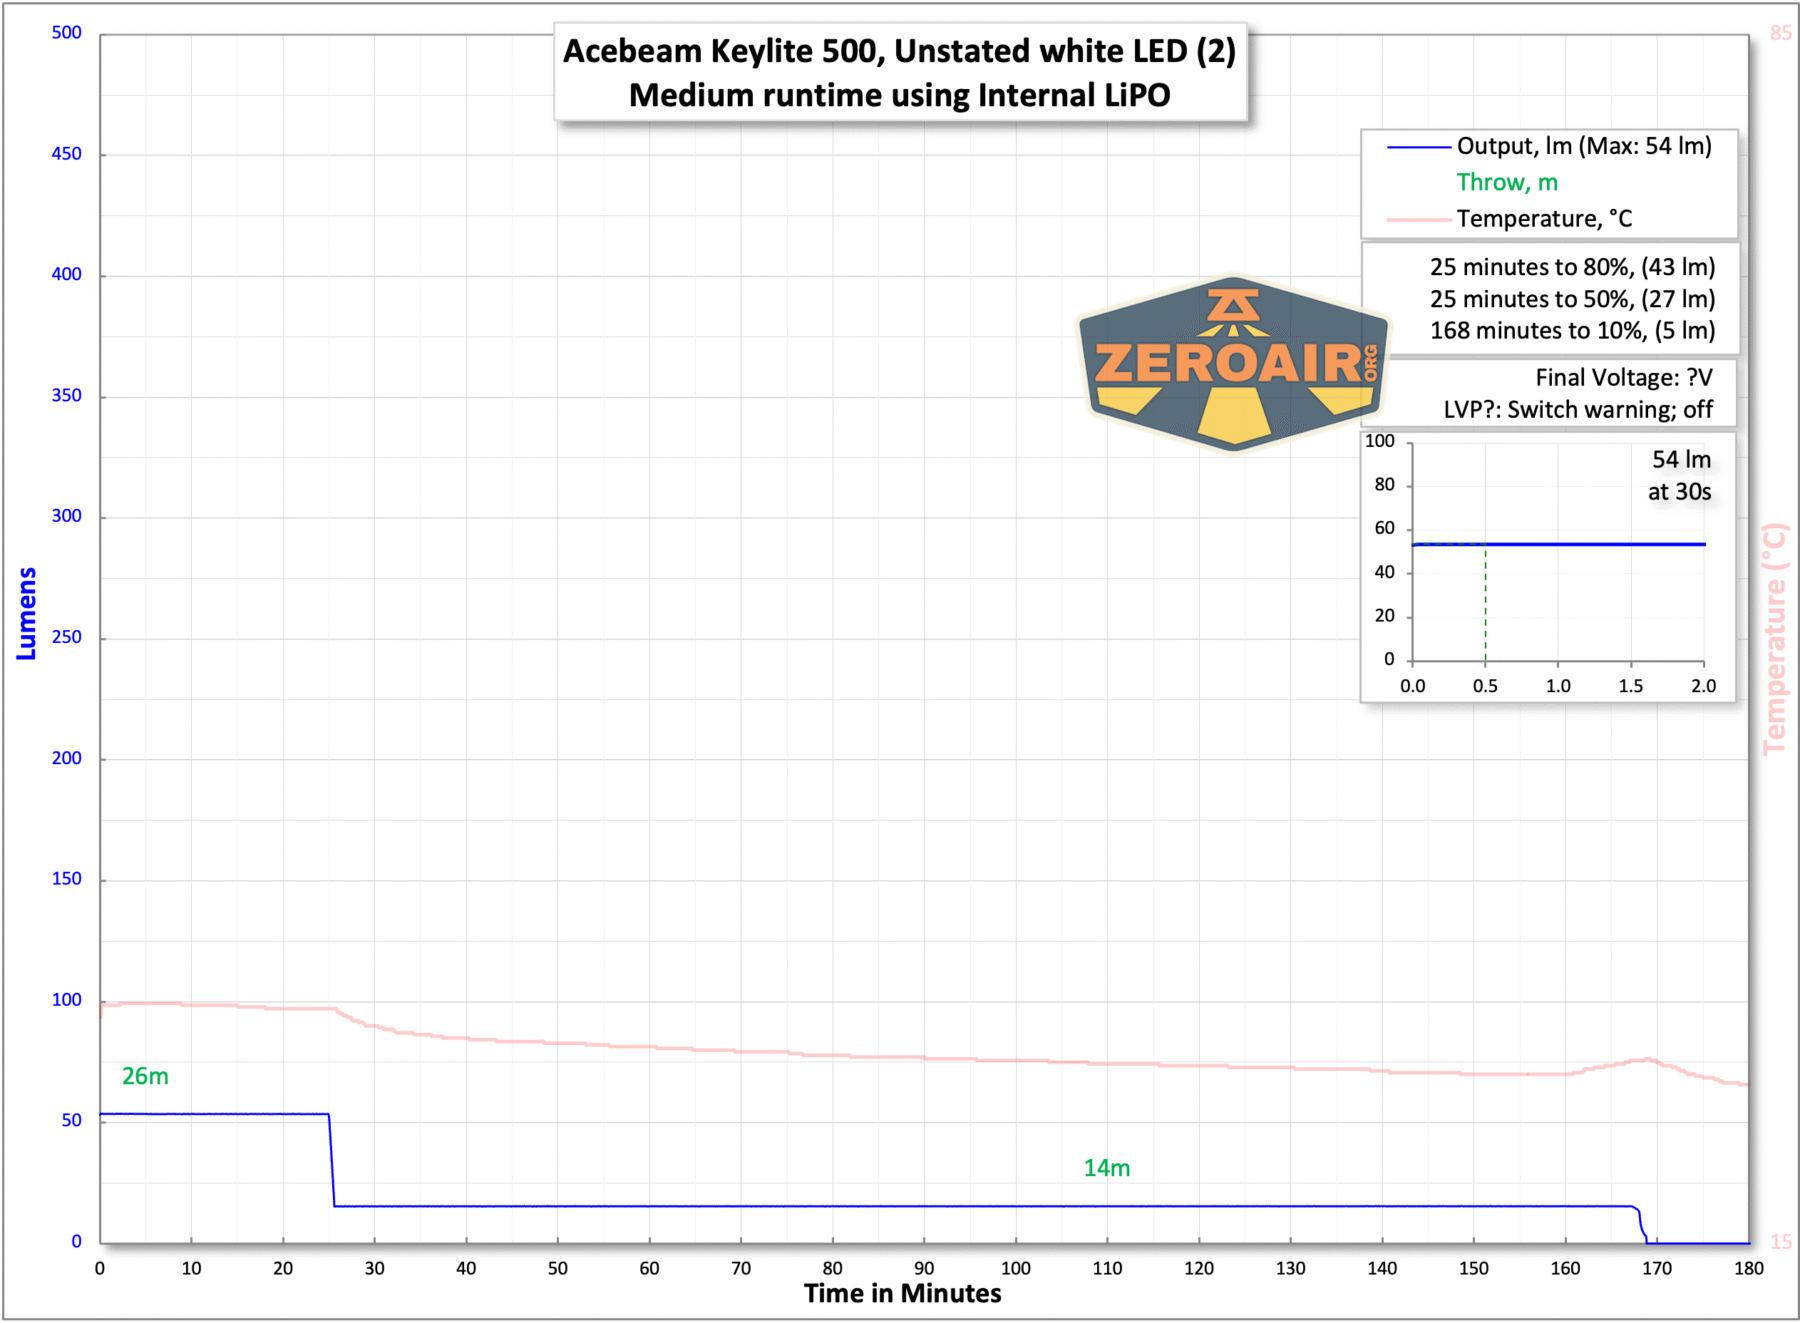Click the 54 lm at 30s label
1800x1323 pixels.
(1680, 475)
